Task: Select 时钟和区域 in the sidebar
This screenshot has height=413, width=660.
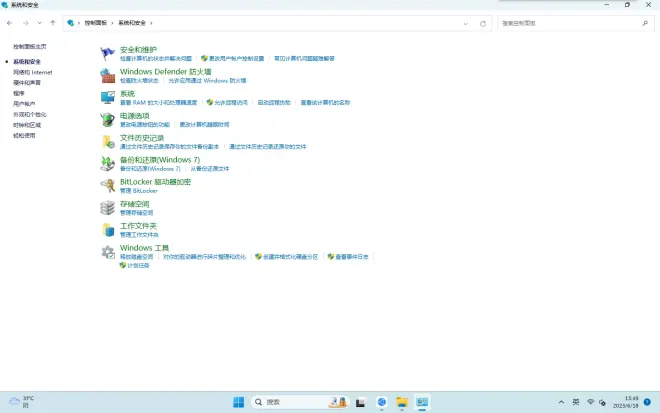Action: point(27,125)
